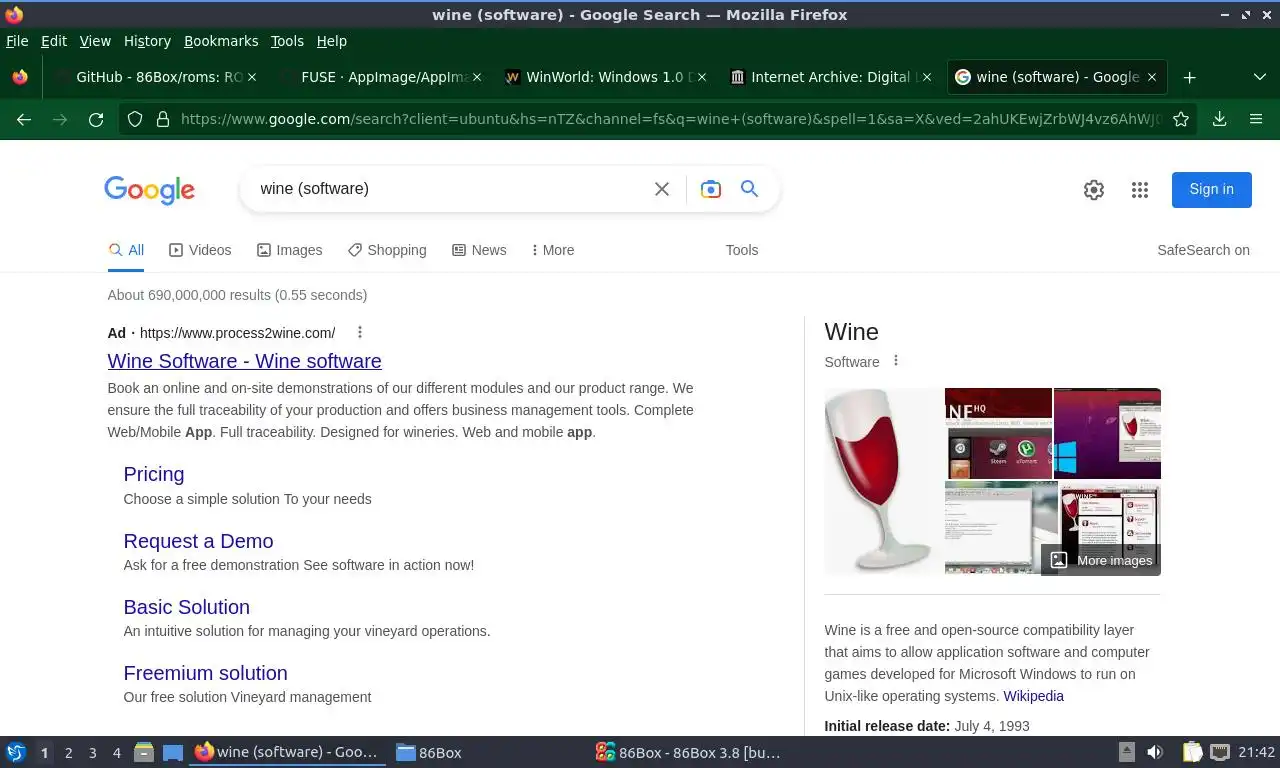This screenshot has width=1280, height=768.
Task: Click the Sign in button
Action: click(1211, 189)
